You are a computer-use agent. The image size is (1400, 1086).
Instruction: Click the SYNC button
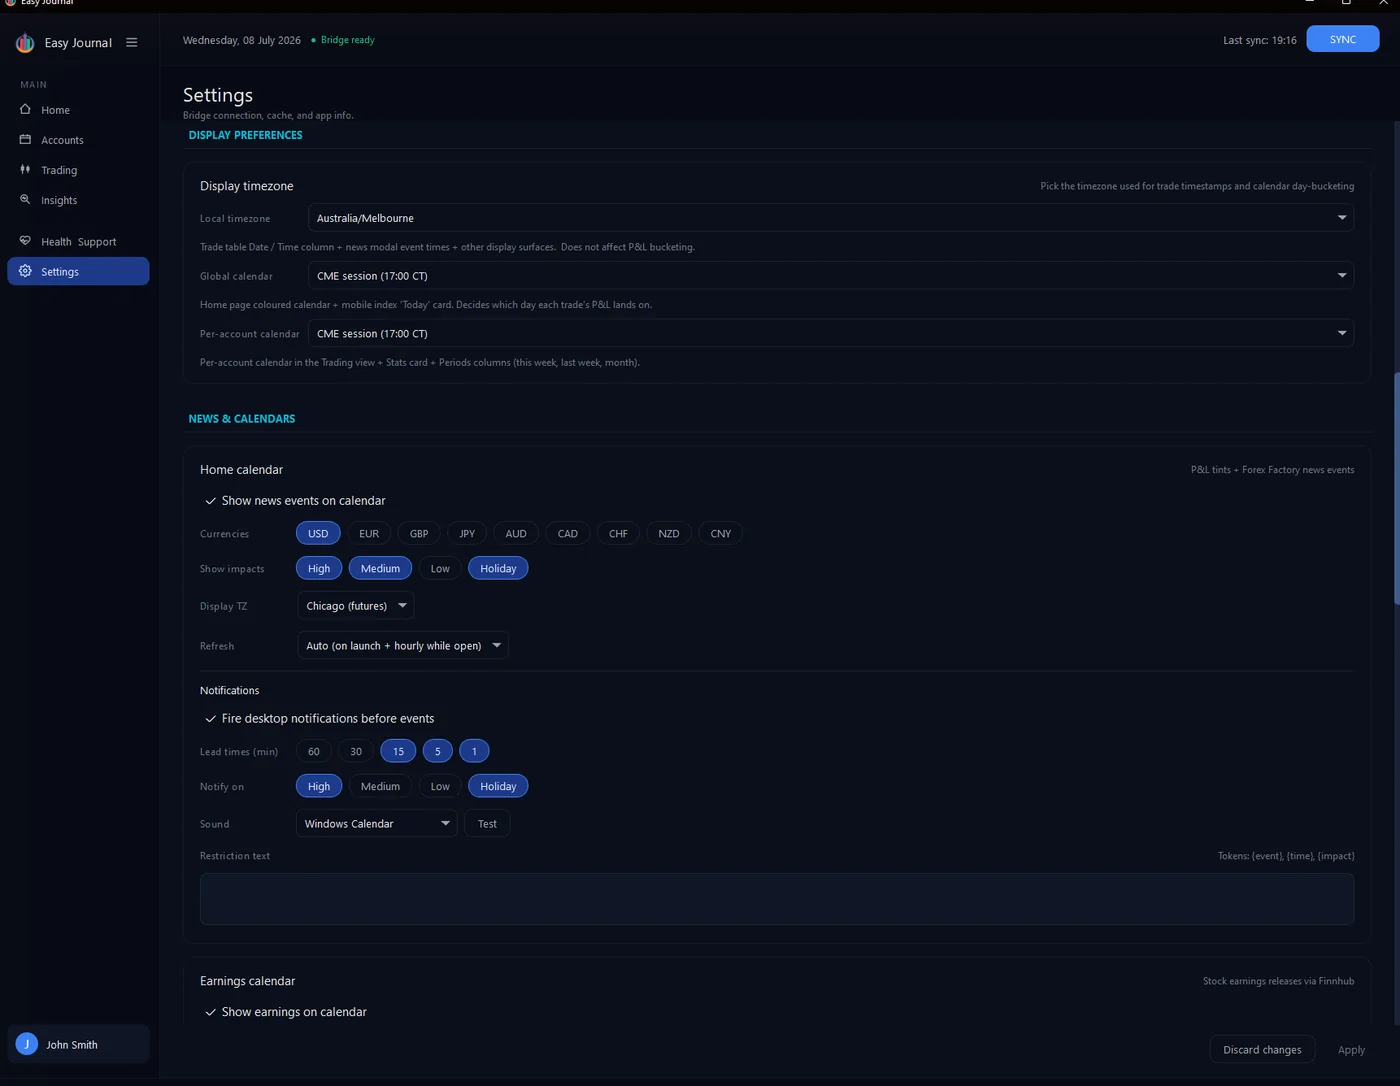(x=1343, y=39)
